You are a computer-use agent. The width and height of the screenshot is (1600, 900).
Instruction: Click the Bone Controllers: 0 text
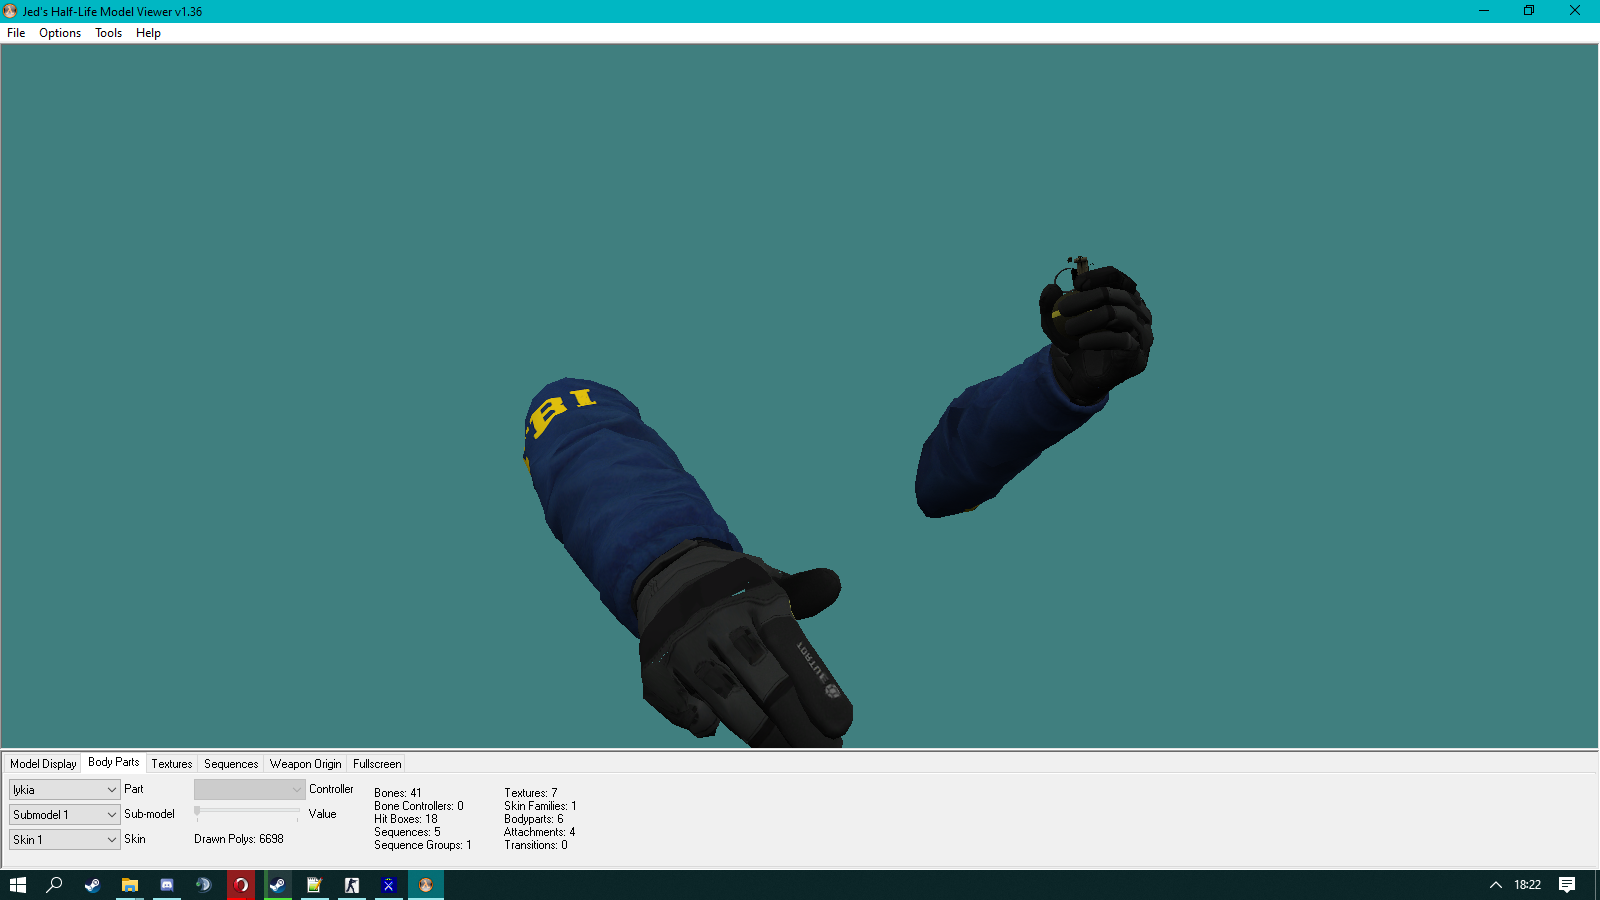pos(419,806)
